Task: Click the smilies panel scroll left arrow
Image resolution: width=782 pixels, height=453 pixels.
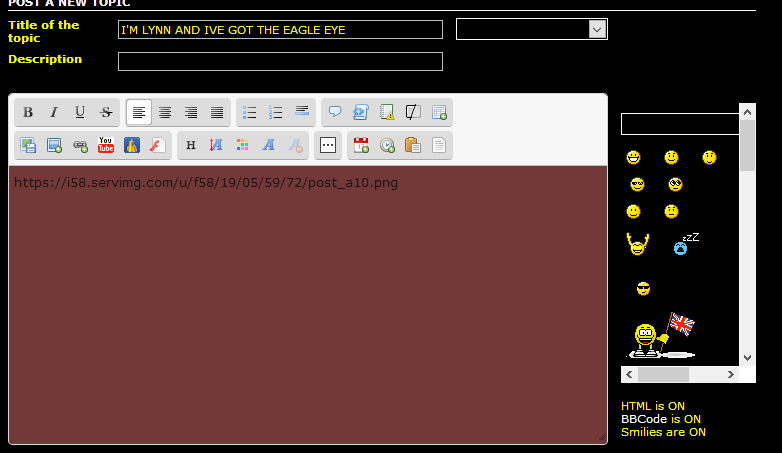Action: pos(629,374)
